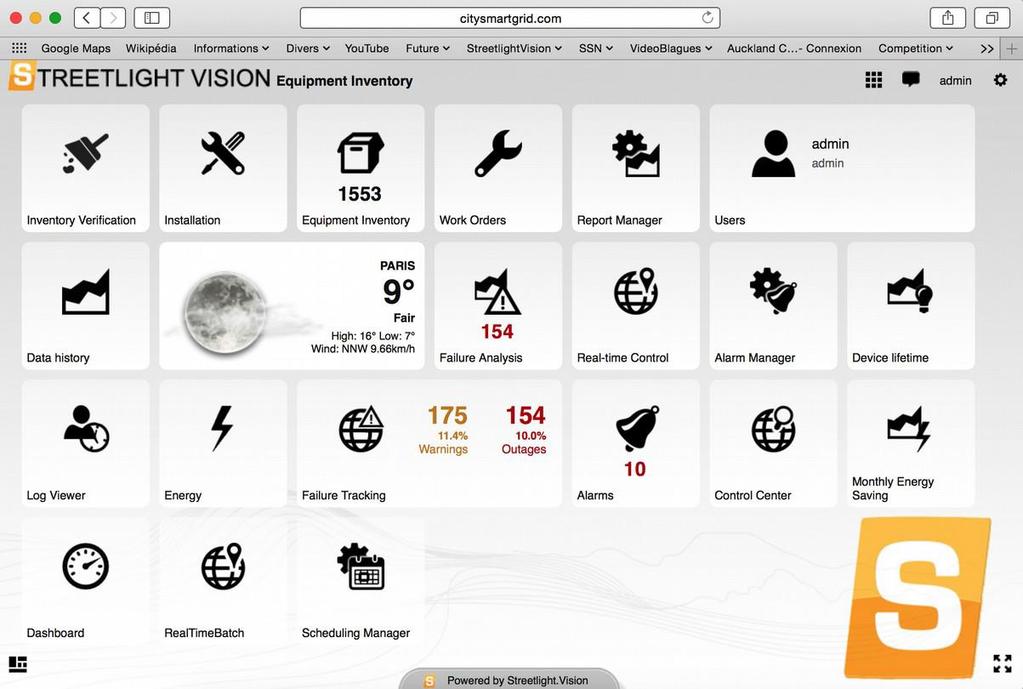Expand the StreetlightVision bookmarks folder
The height and width of the screenshot is (689, 1023).
(514, 48)
